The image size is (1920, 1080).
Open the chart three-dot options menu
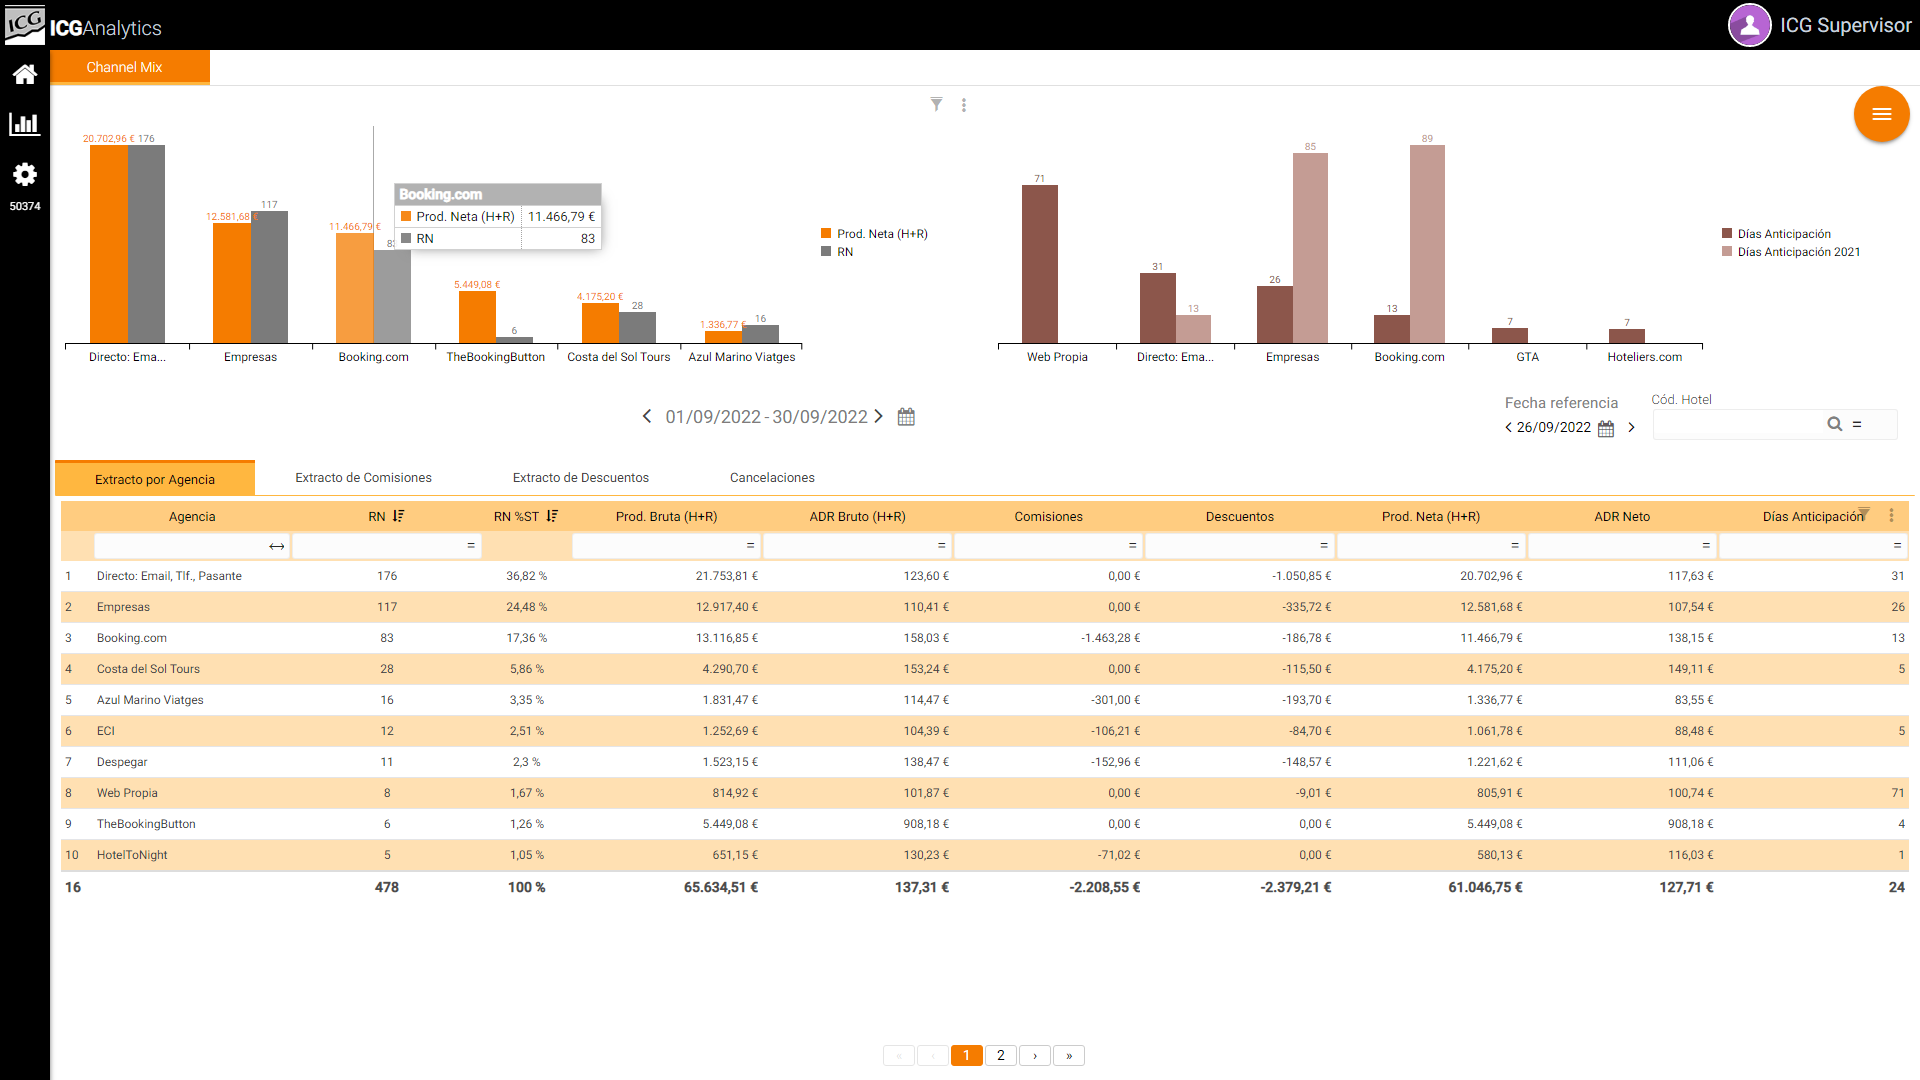tap(964, 105)
